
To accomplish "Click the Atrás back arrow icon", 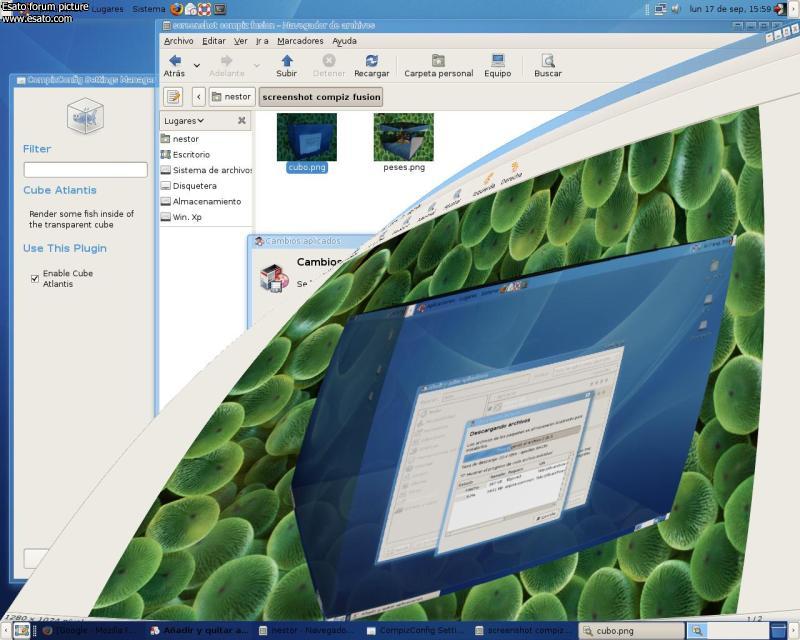I will [174, 61].
